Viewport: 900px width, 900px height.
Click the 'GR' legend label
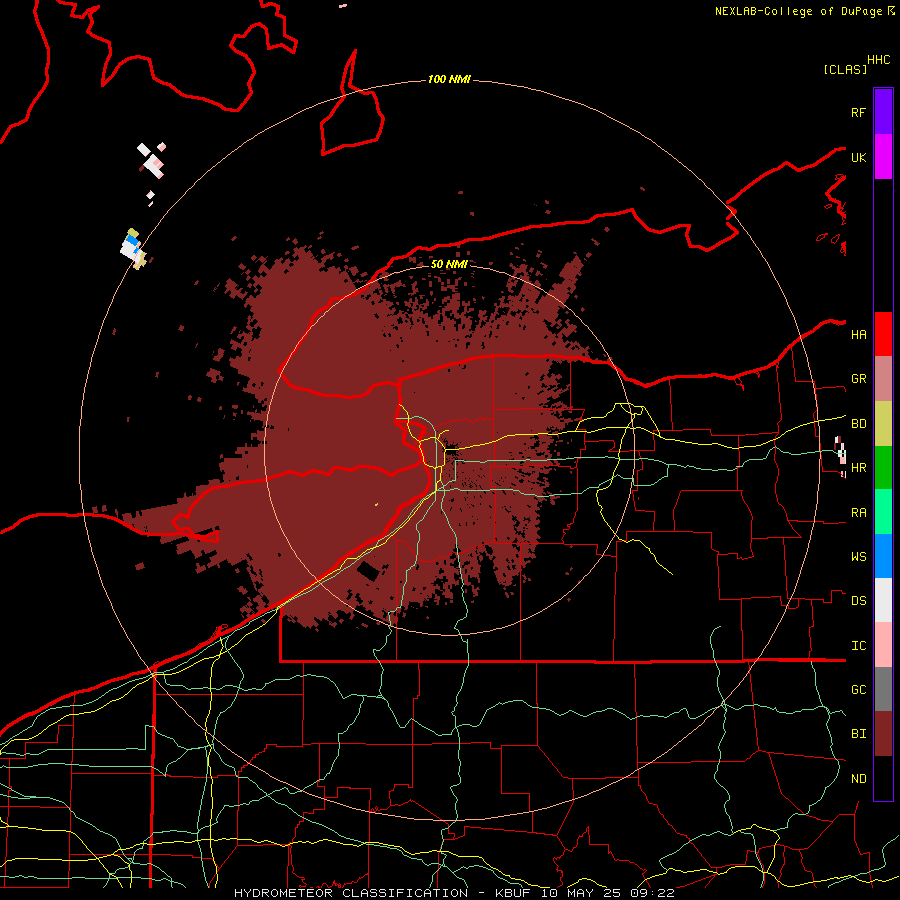(858, 379)
